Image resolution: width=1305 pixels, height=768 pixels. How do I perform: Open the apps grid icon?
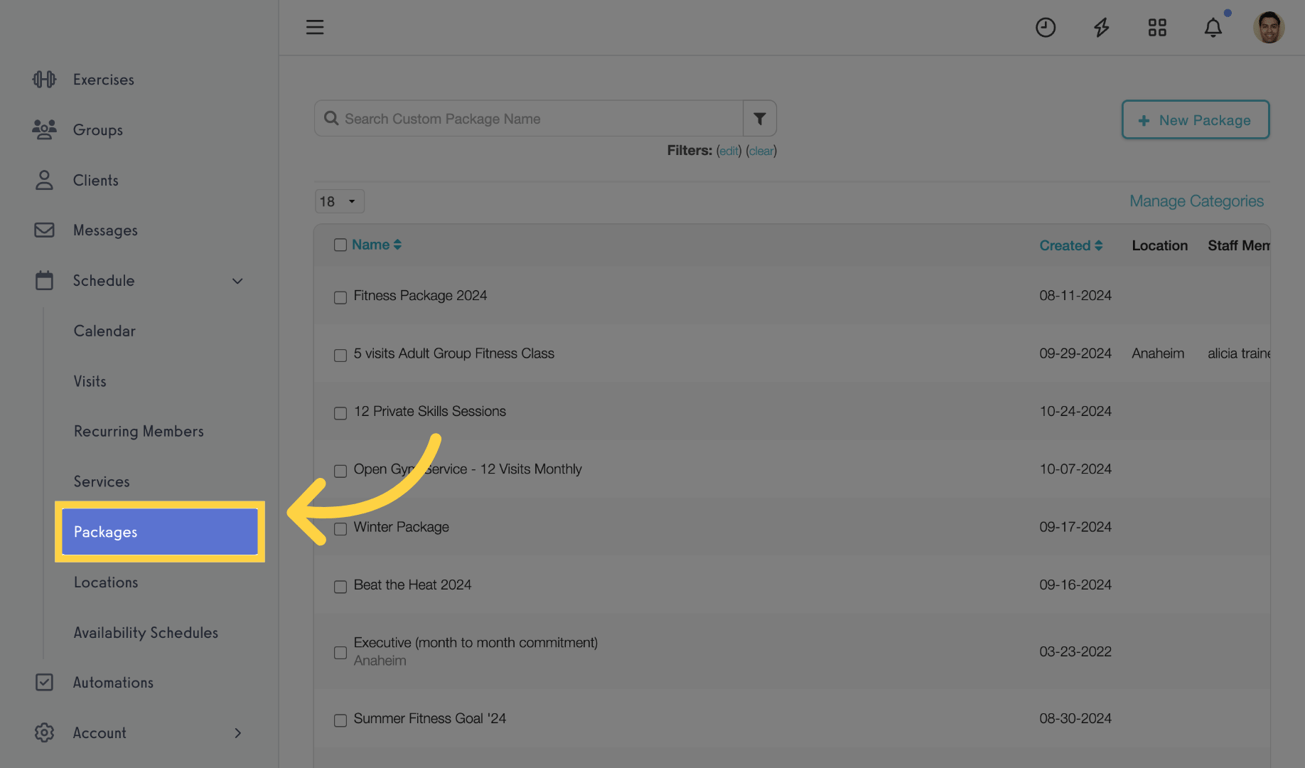pyautogui.click(x=1157, y=27)
